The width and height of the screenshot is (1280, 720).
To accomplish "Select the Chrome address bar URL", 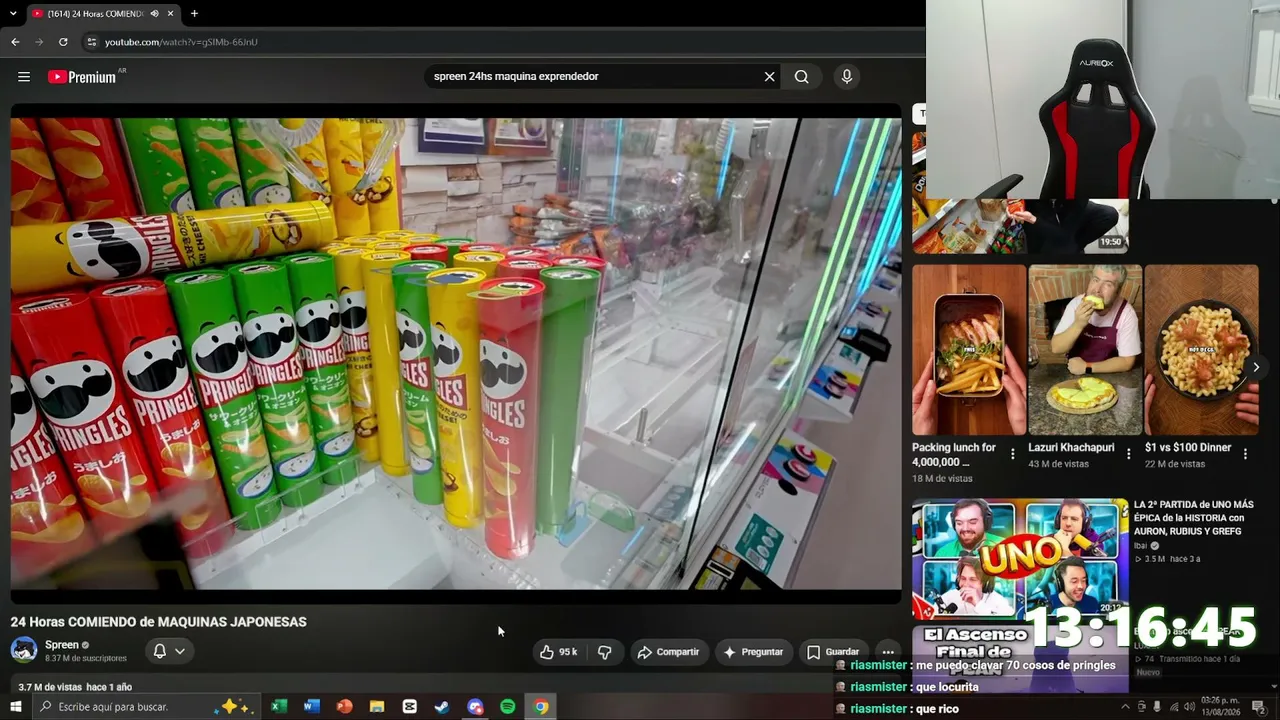I will [x=181, y=42].
